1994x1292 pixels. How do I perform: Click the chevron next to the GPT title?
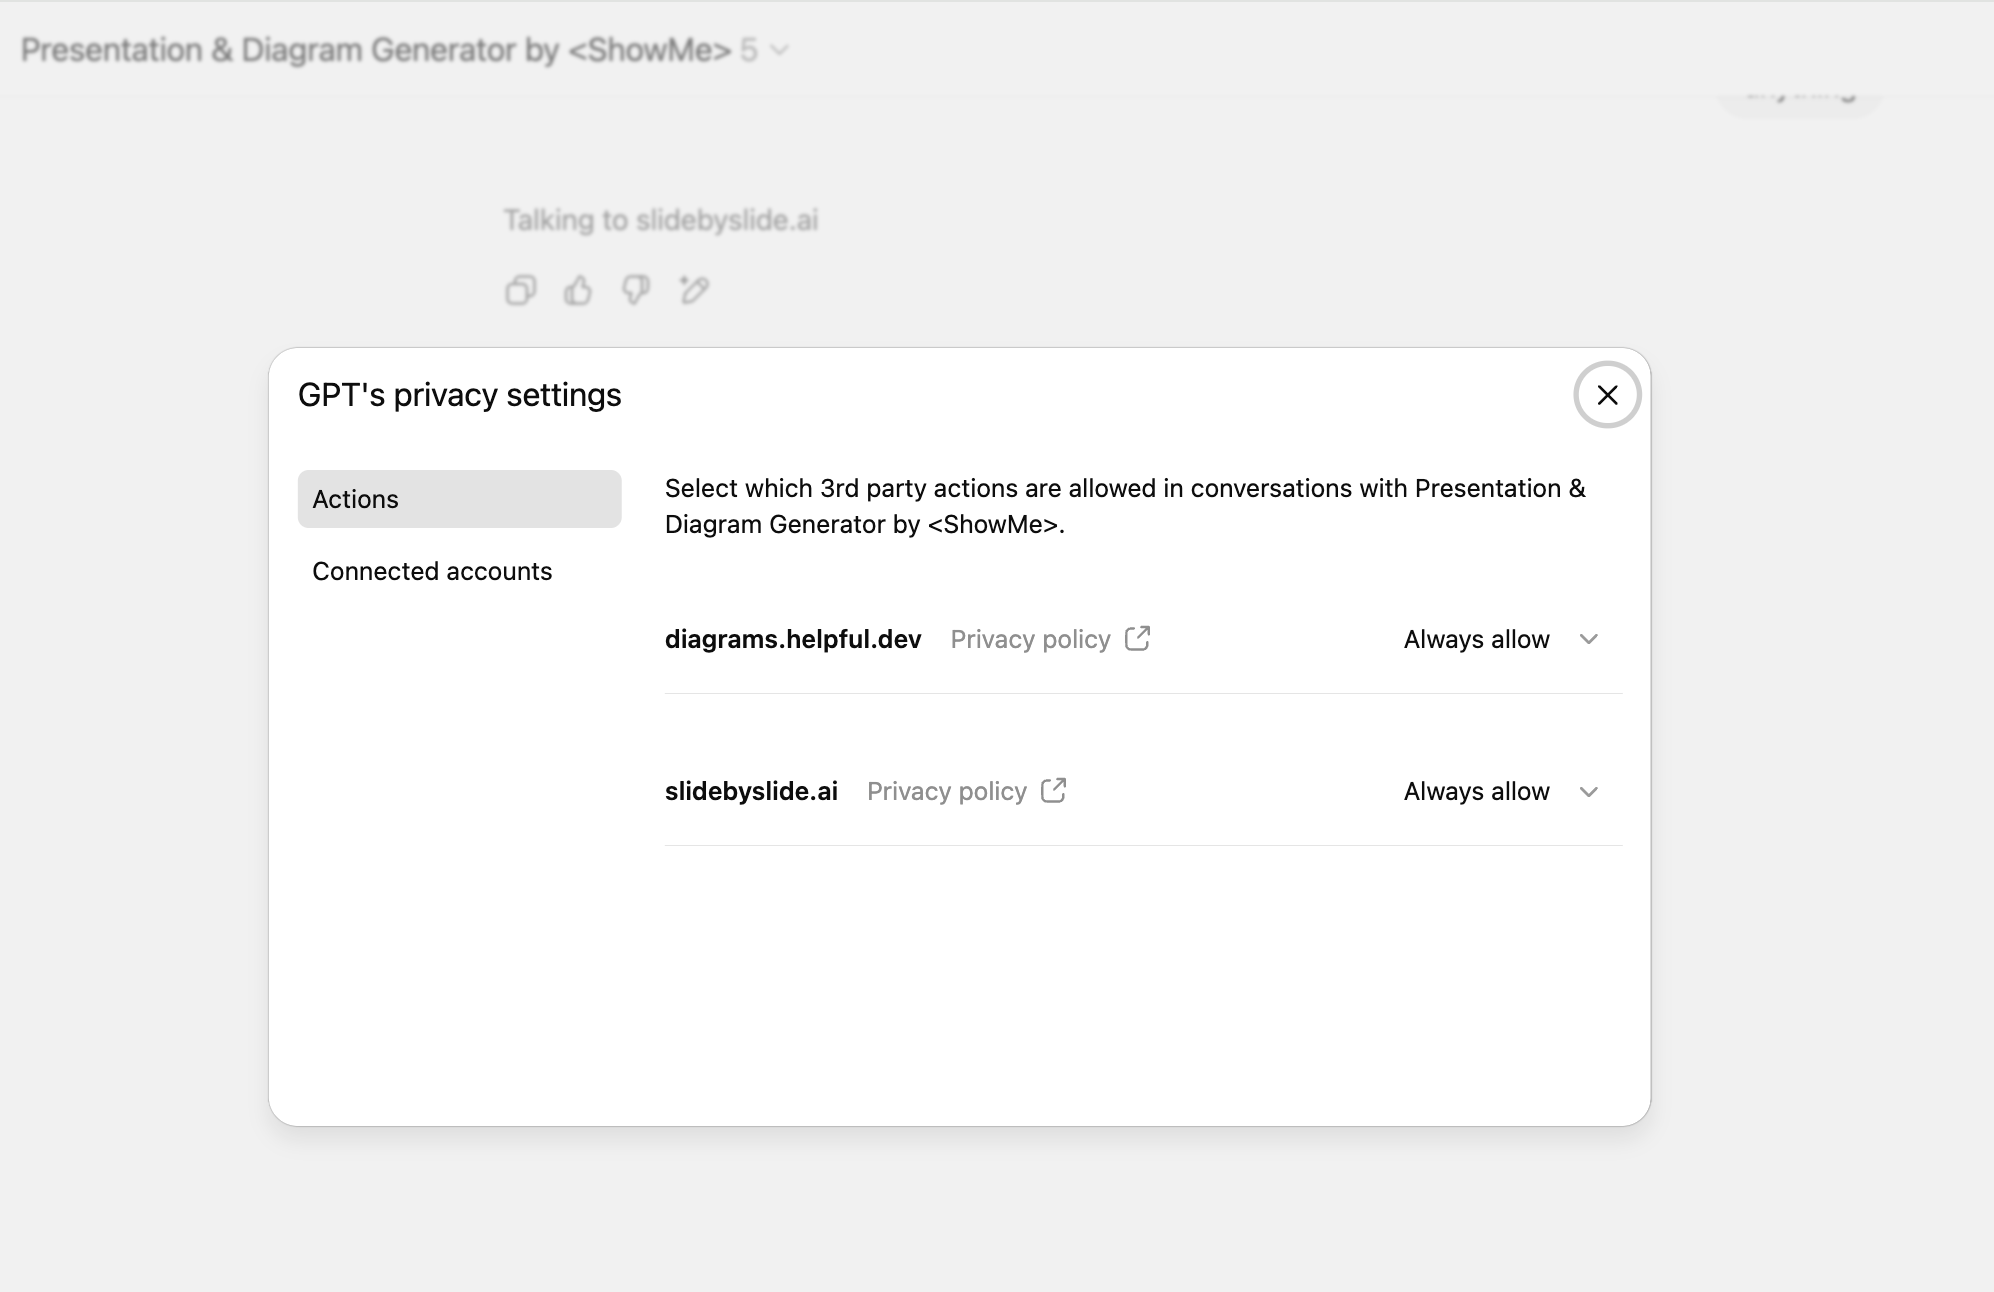[781, 50]
